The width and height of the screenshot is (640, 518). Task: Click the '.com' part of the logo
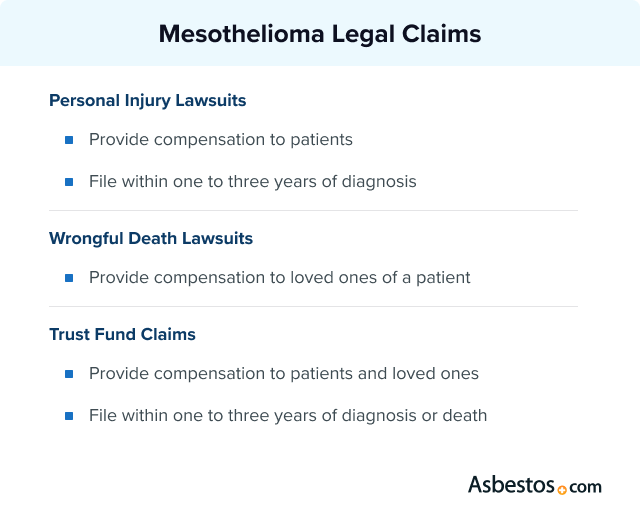(585, 487)
